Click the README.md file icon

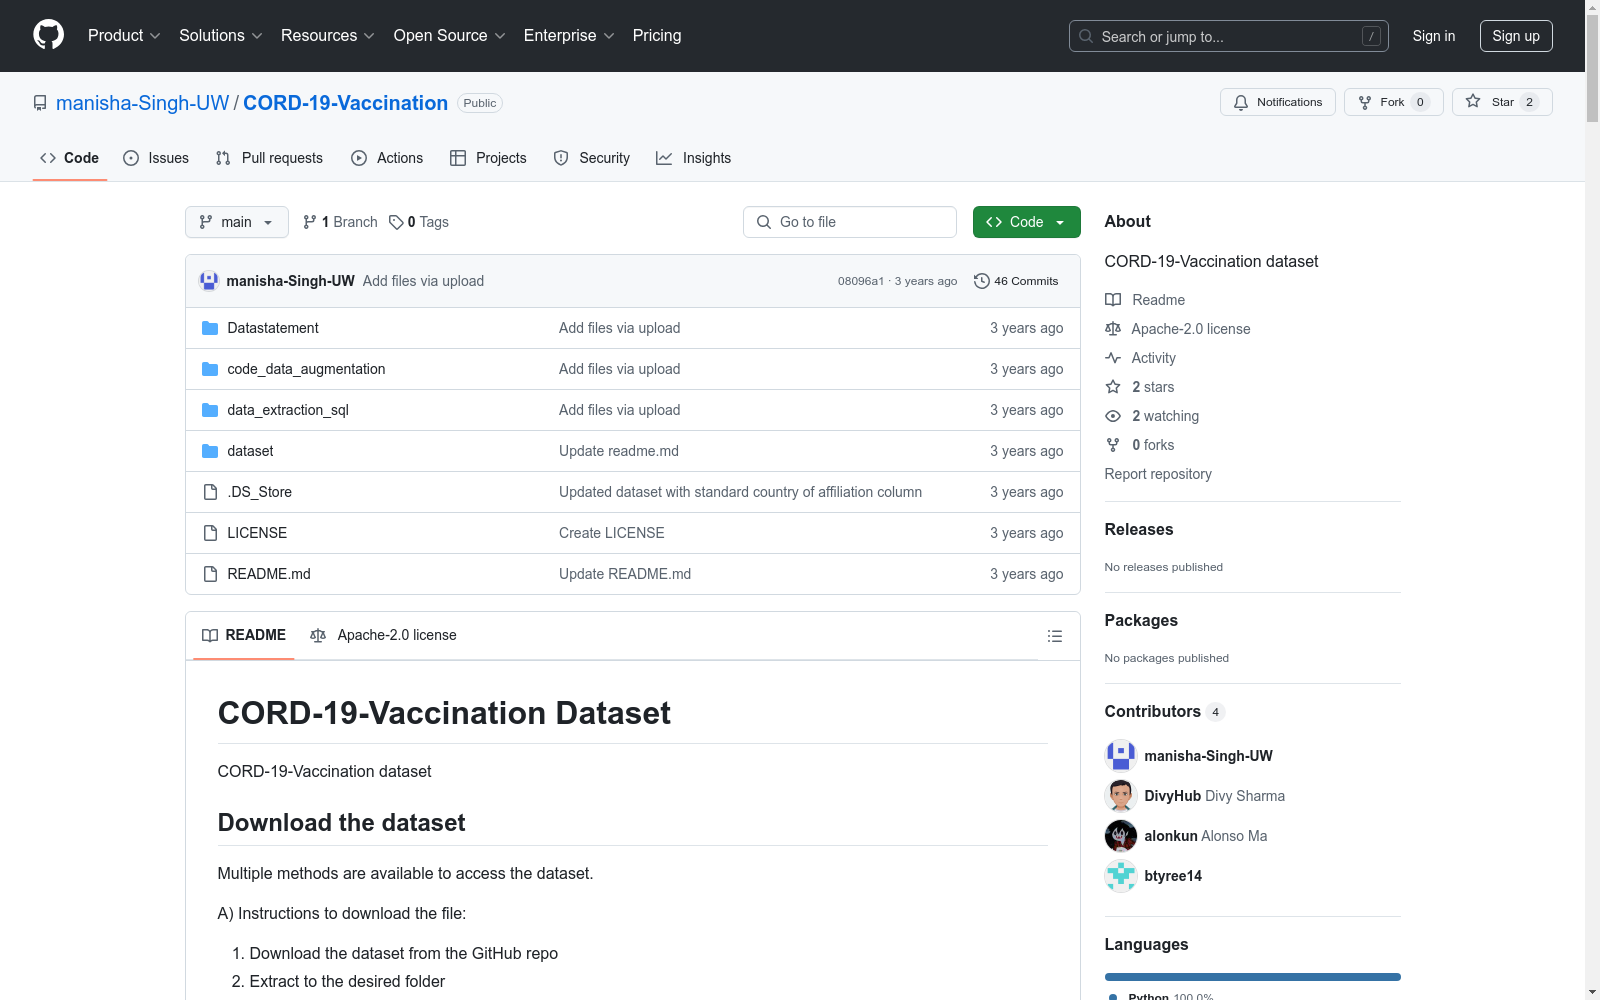click(210, 574)
